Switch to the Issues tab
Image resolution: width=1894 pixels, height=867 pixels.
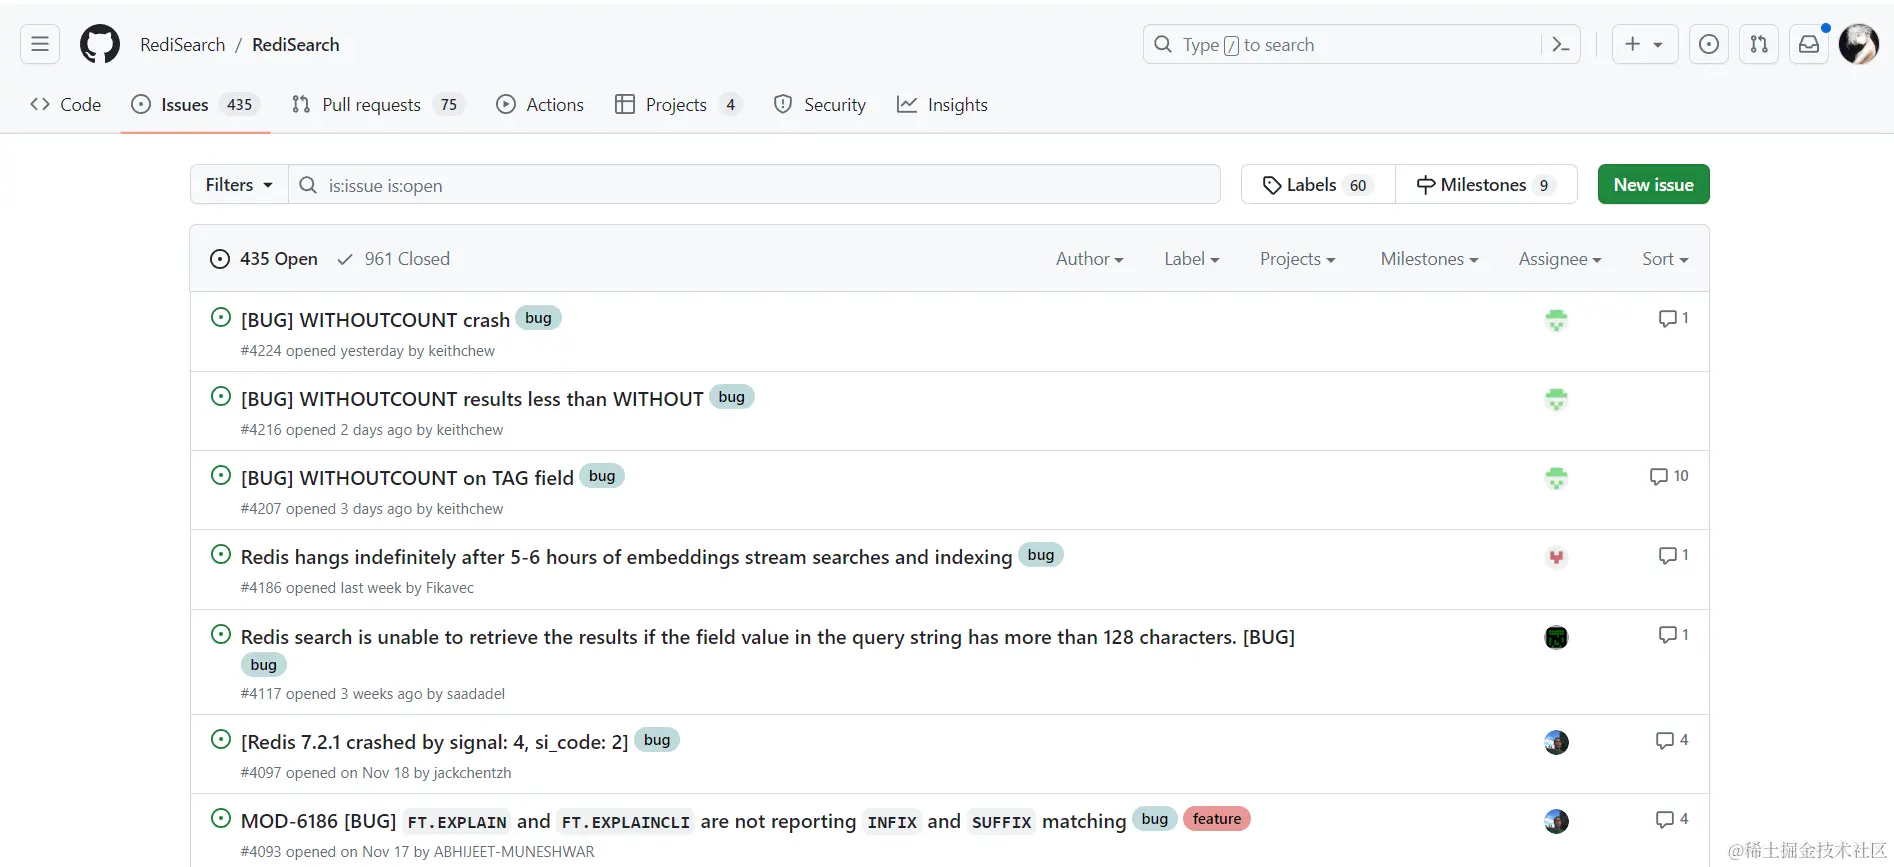[196, 104]
